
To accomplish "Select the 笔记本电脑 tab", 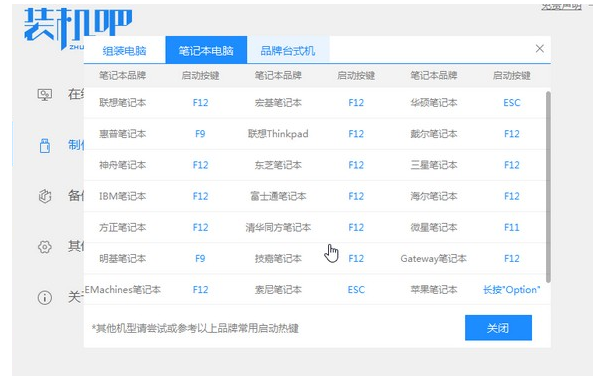I will click(x=206, y=50).
